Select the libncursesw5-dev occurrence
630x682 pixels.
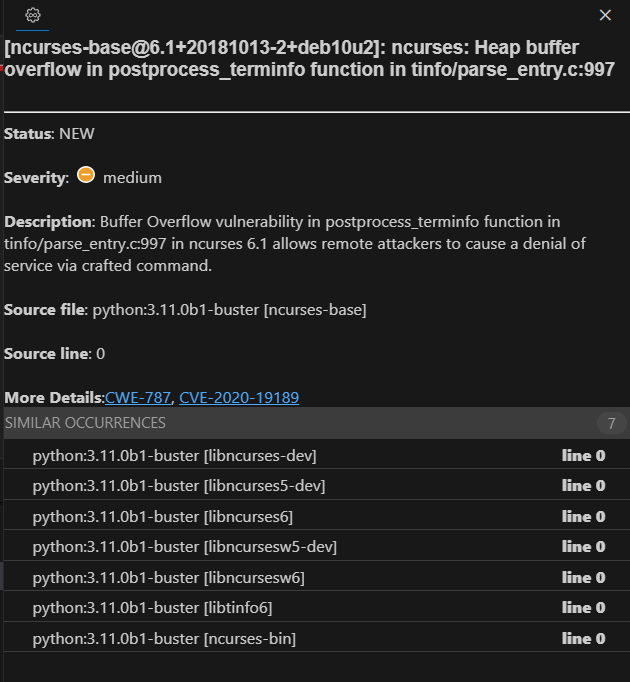[184, 547]
